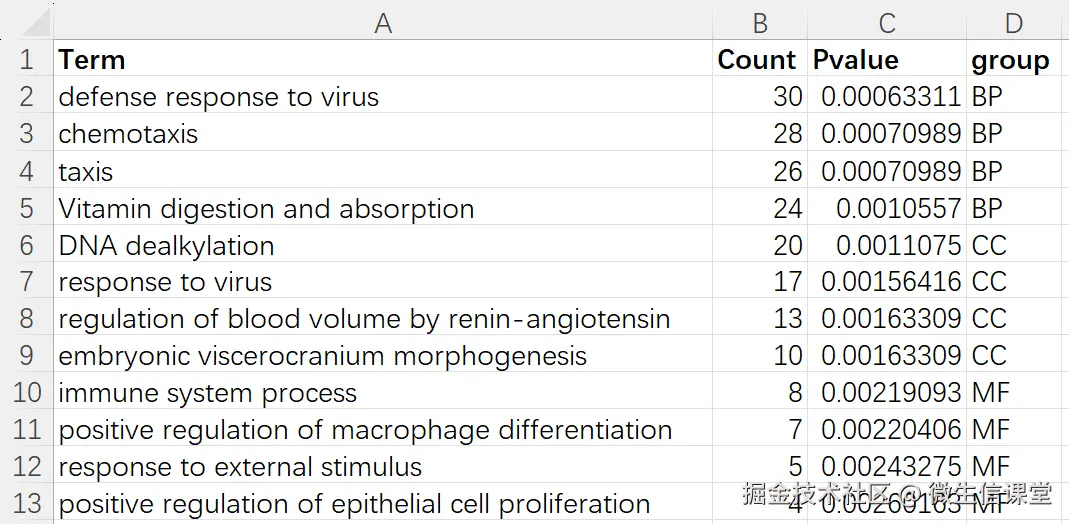Select cell 'embryonic viscerocranium morphogenesis'

point(383,356)
